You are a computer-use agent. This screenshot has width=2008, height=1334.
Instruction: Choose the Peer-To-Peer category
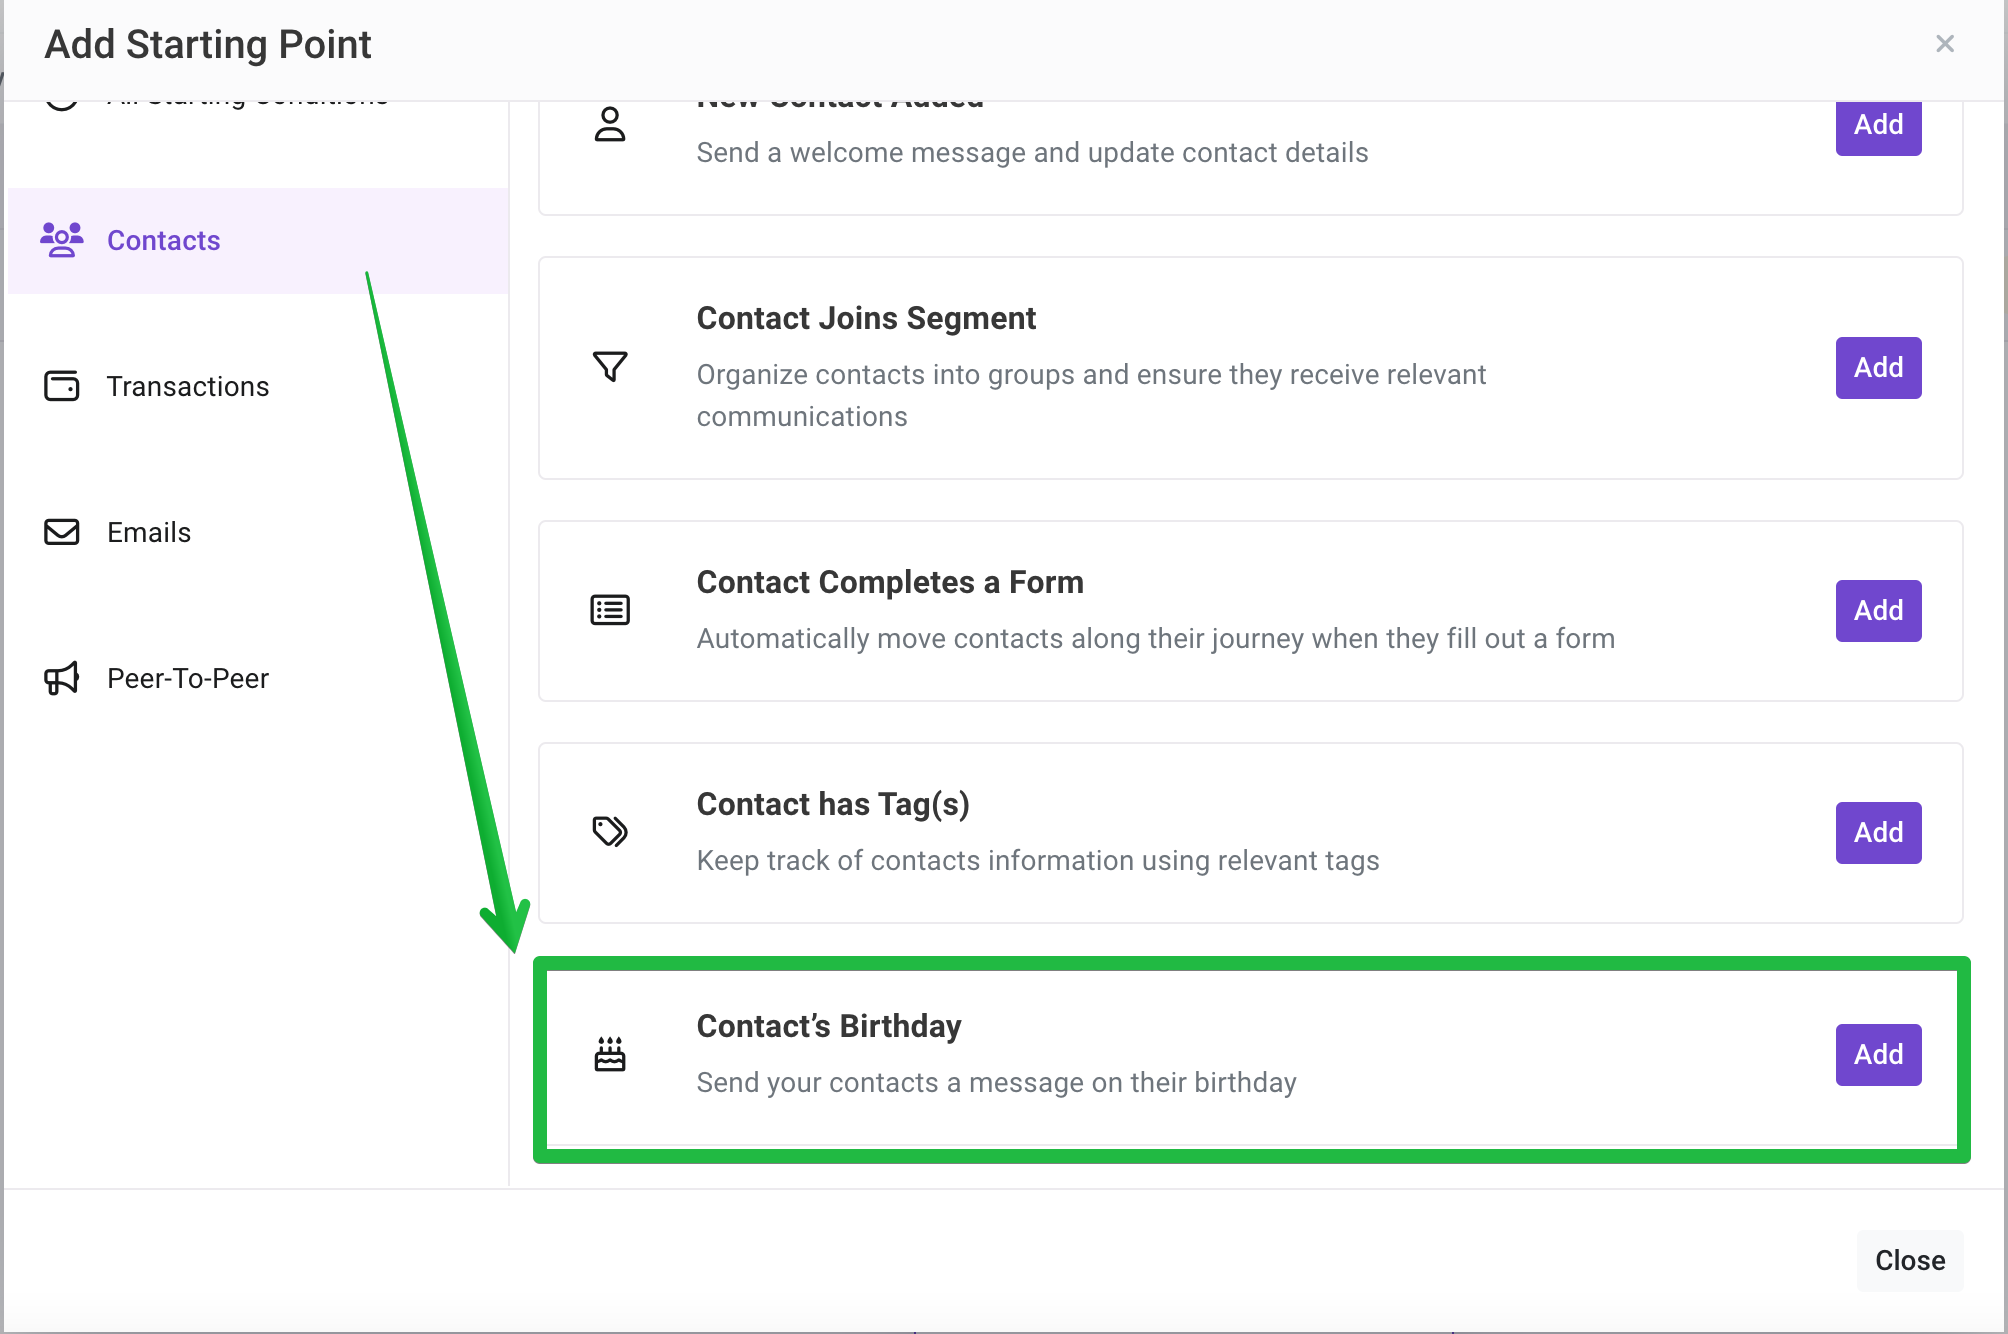[258, 678]
